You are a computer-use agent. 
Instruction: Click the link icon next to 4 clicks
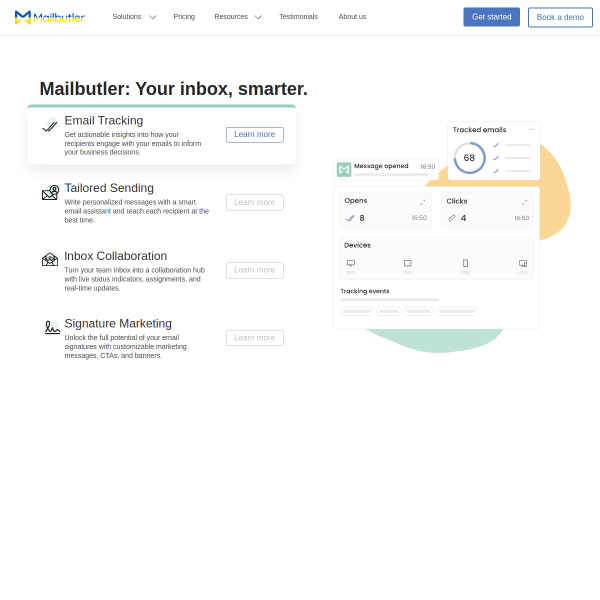(452, 218)
